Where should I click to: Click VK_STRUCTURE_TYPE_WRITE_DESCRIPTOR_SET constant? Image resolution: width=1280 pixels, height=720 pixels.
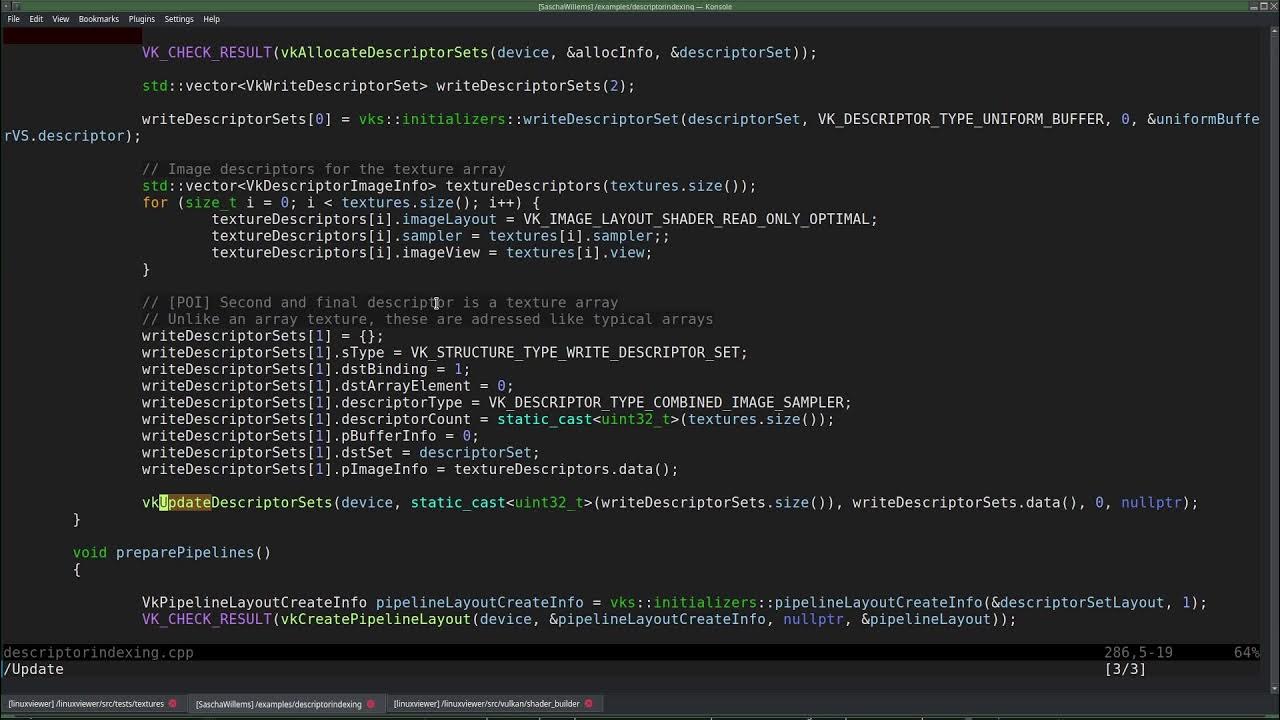pyautogui.click(x=575, y=352)
